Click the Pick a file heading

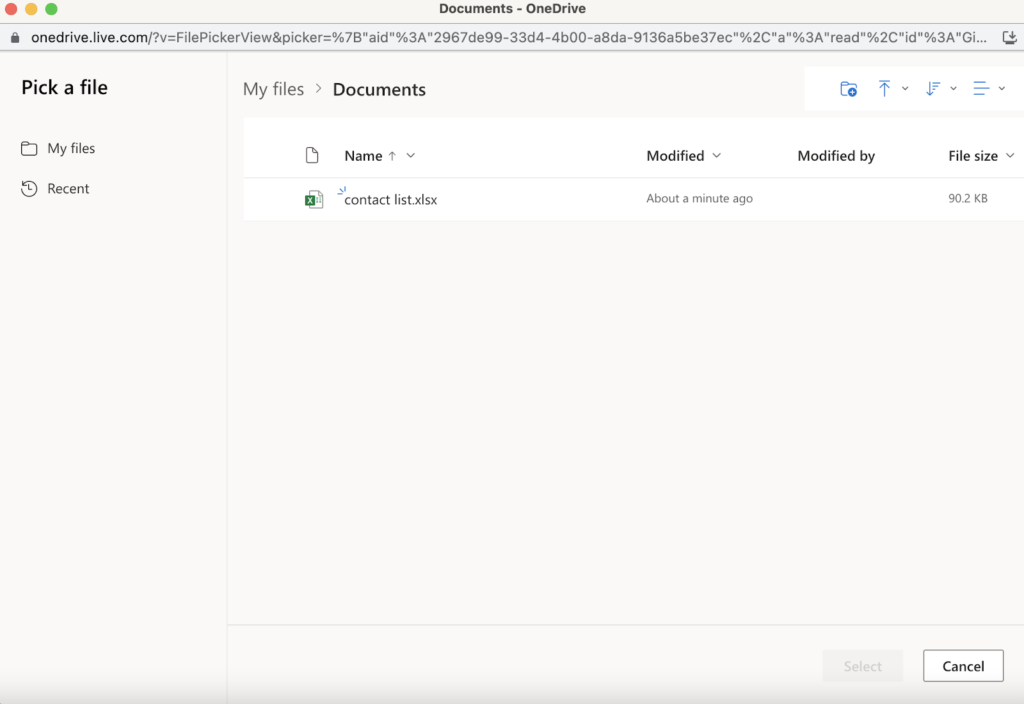(65, 88)
